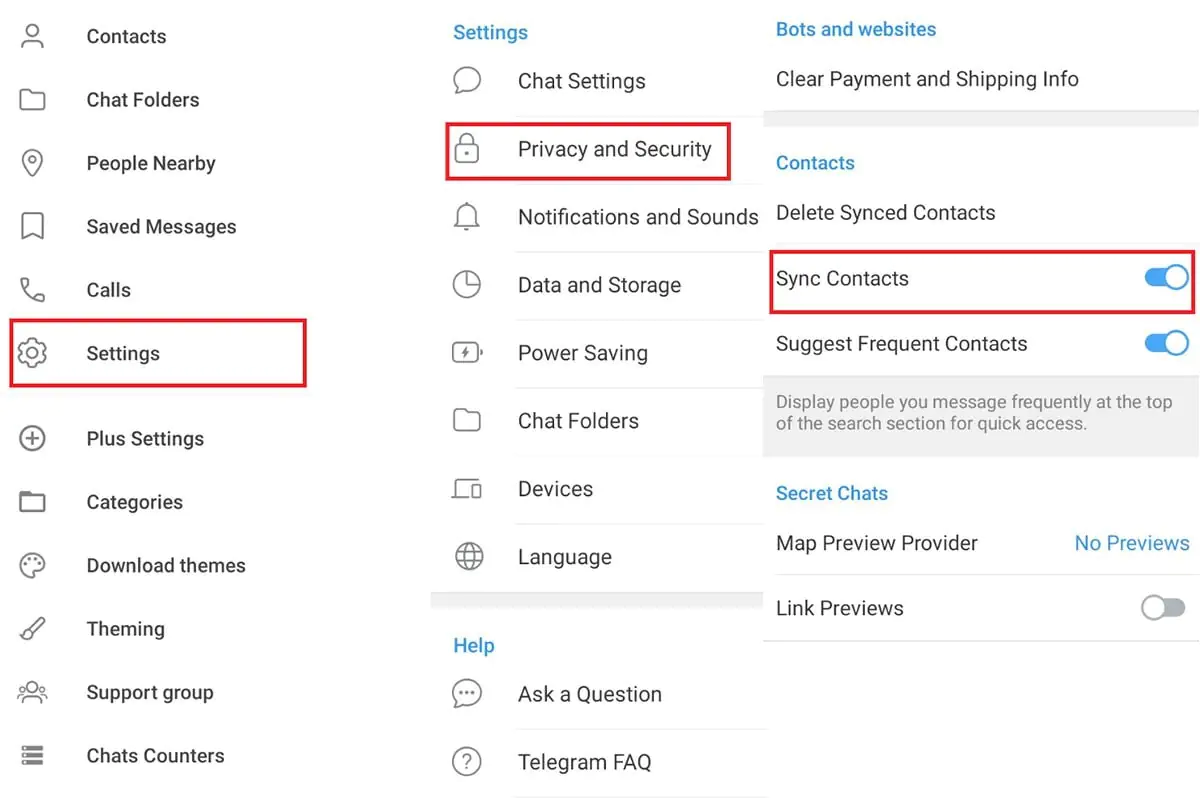
Task: Turn off Suggest Frequent Contacts switch
Action: pyautogui.click(x=1166, y=344)
